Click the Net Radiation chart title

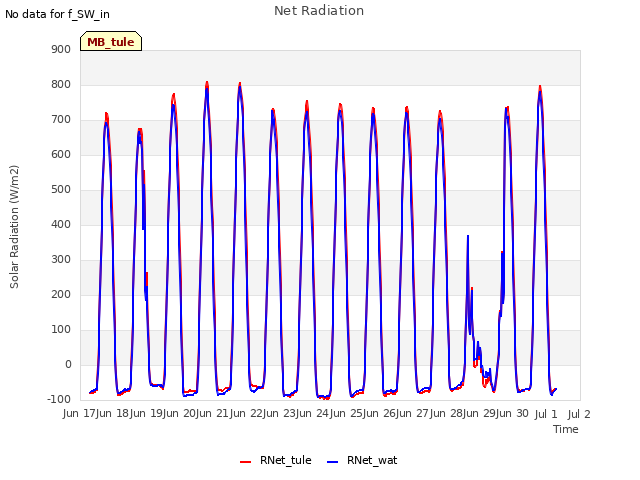pyautogui.click(x=319, y=11)
